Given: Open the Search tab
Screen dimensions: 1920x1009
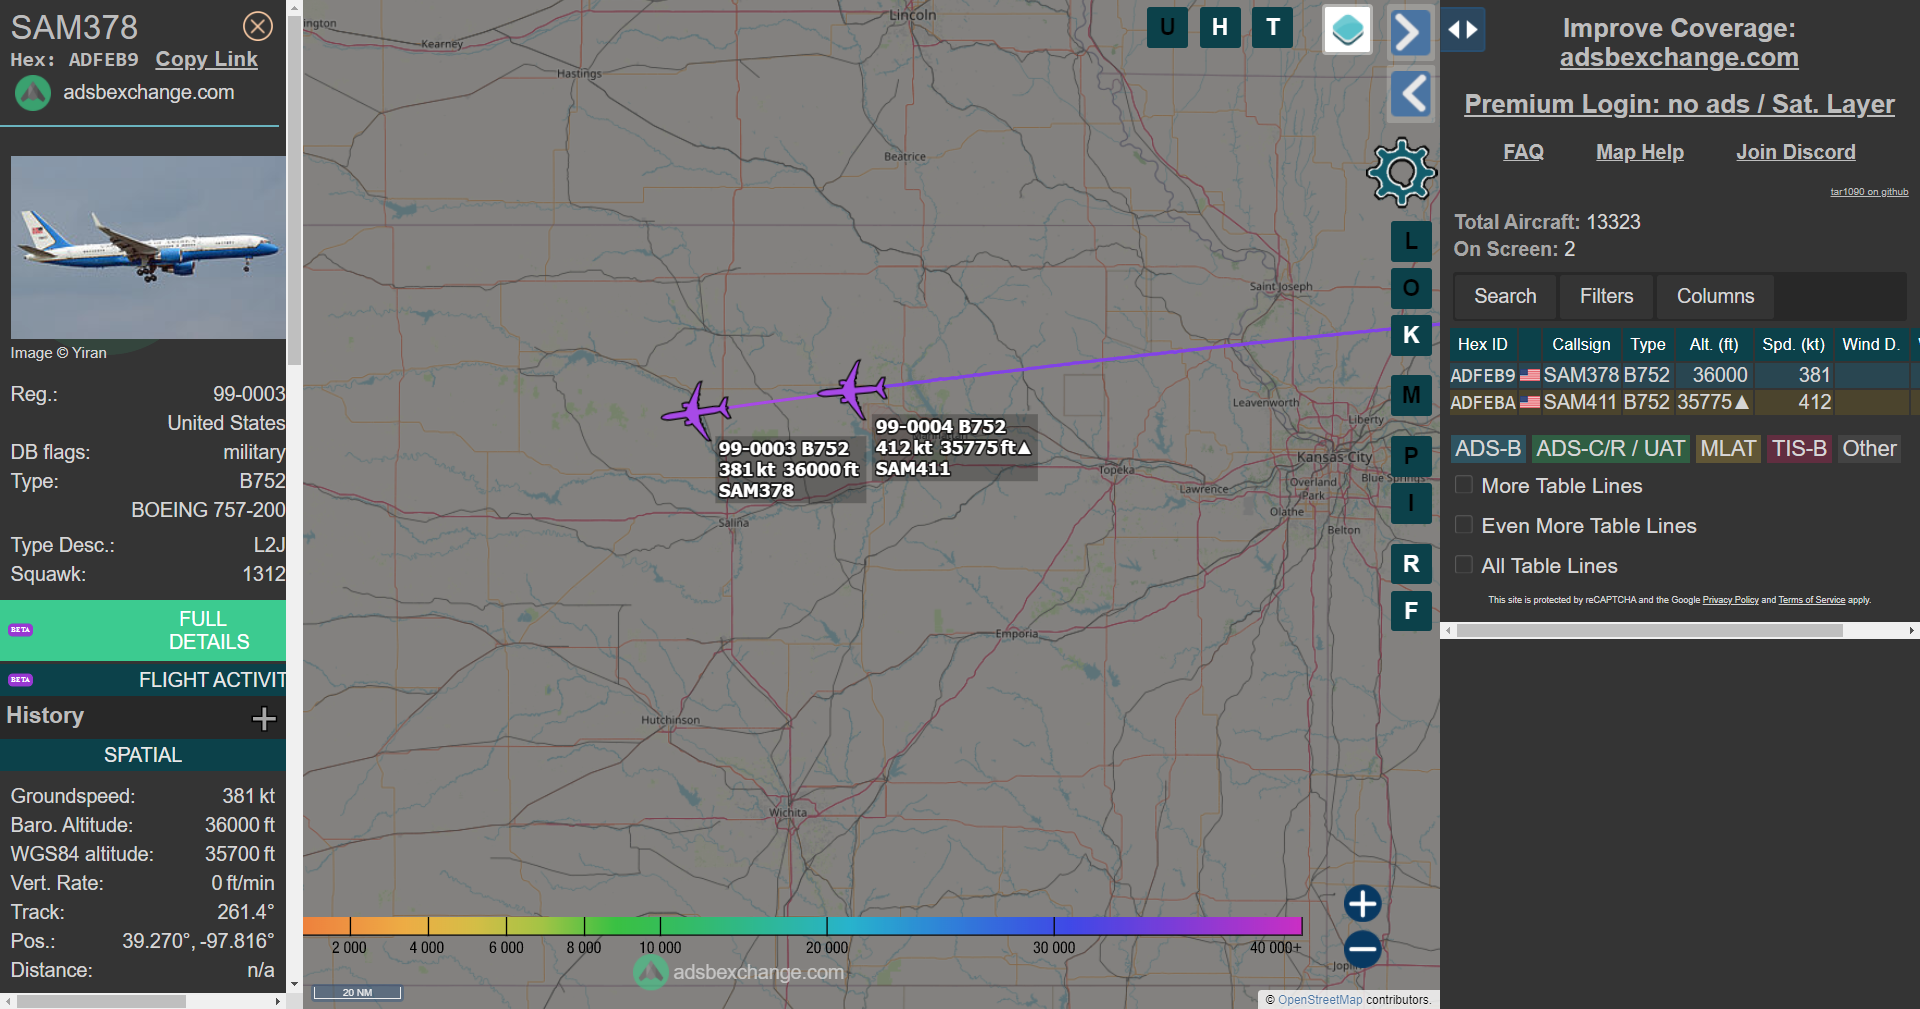Looking at the screenshot, I should pos(1504,296).
